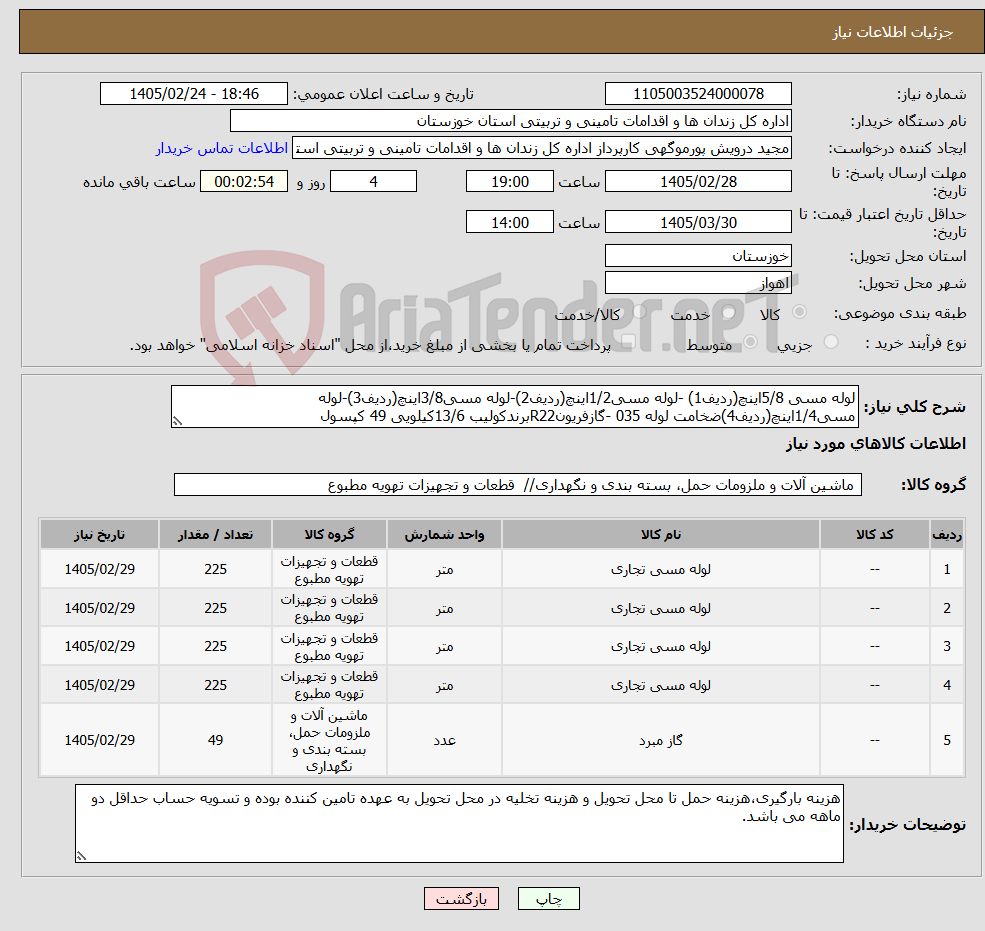The image size is (985, 931).
Task: Click the تعداد / مقدار column header
Action: click(215, 535)
